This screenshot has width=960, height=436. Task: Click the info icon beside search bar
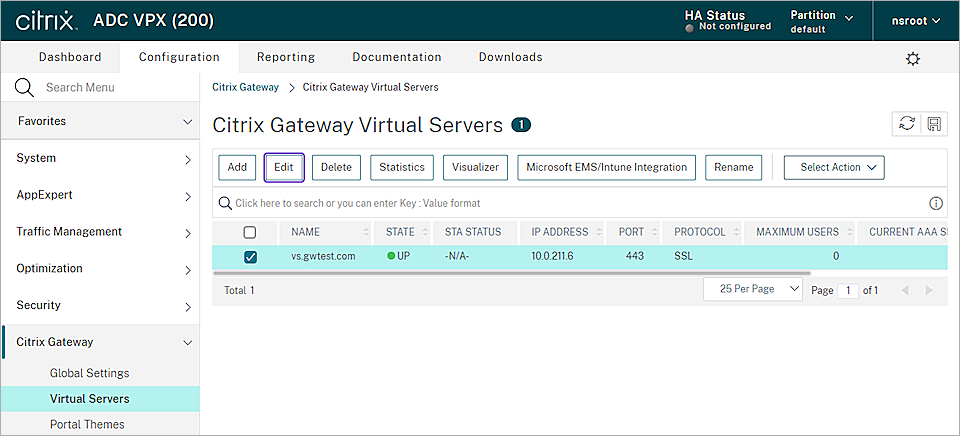tap(936, 203)
